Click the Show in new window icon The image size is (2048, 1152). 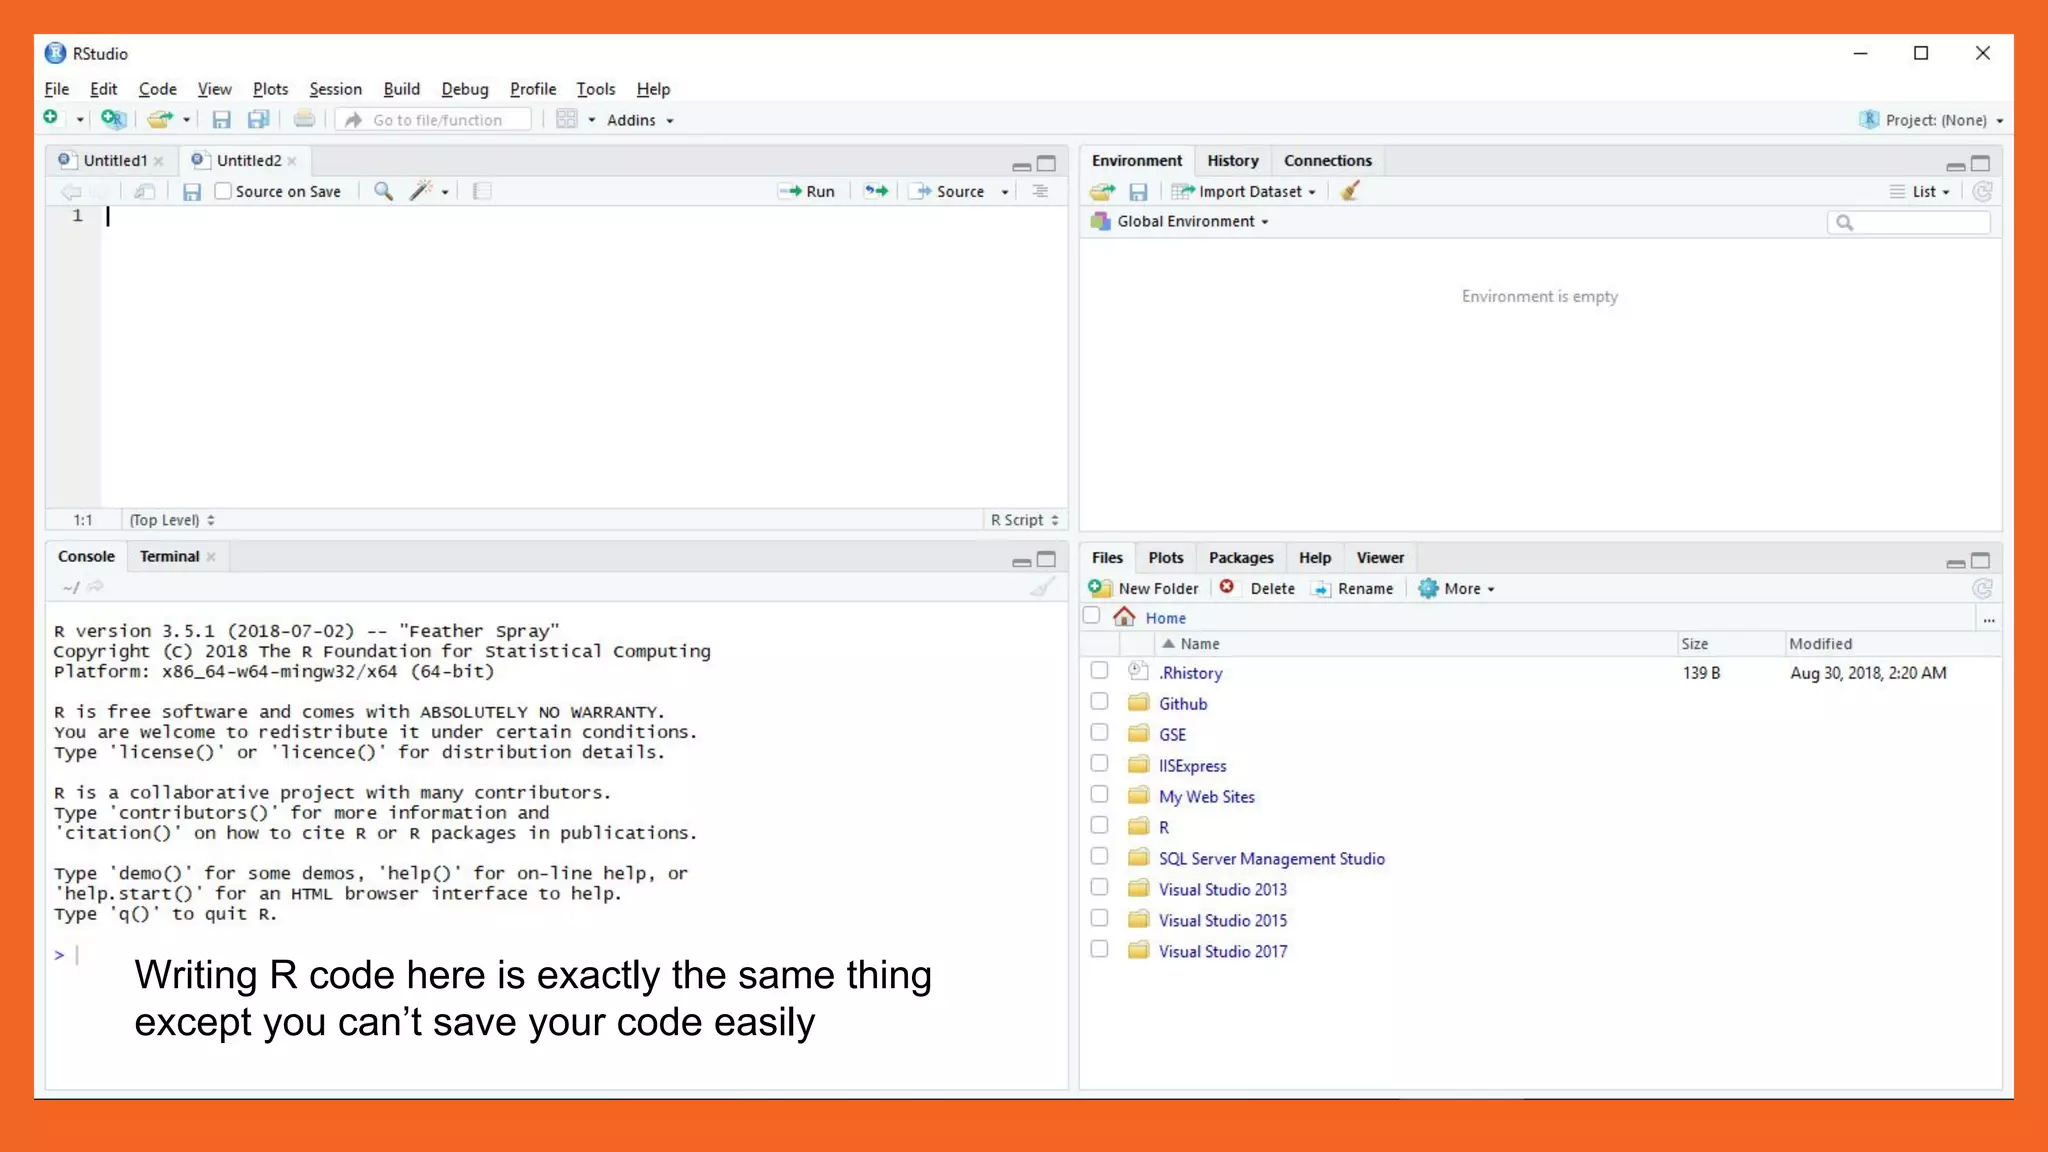[145, 191]
